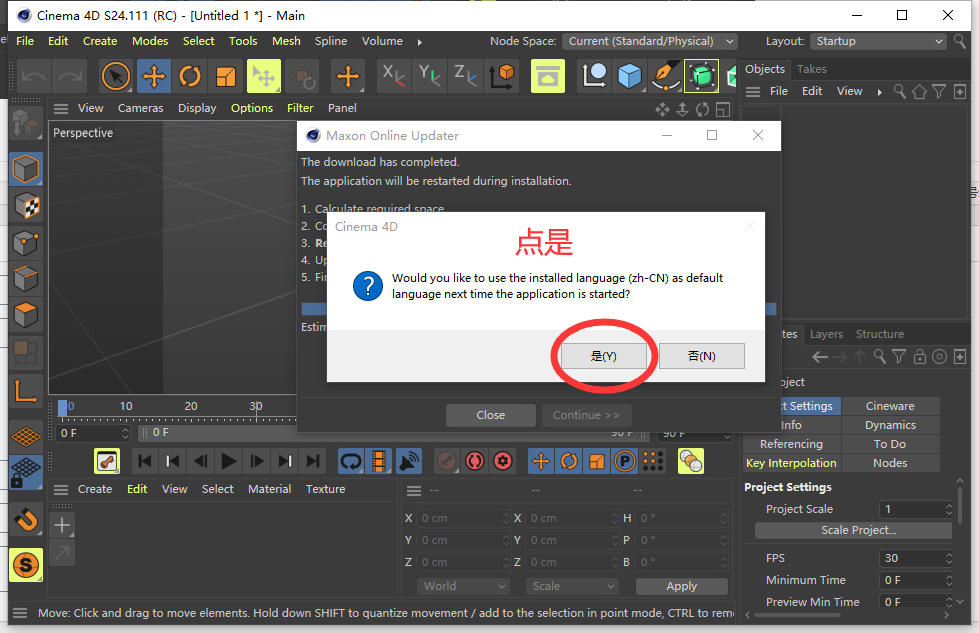
Task: Open the World coordinate dropdown
Action: [463, 586]
